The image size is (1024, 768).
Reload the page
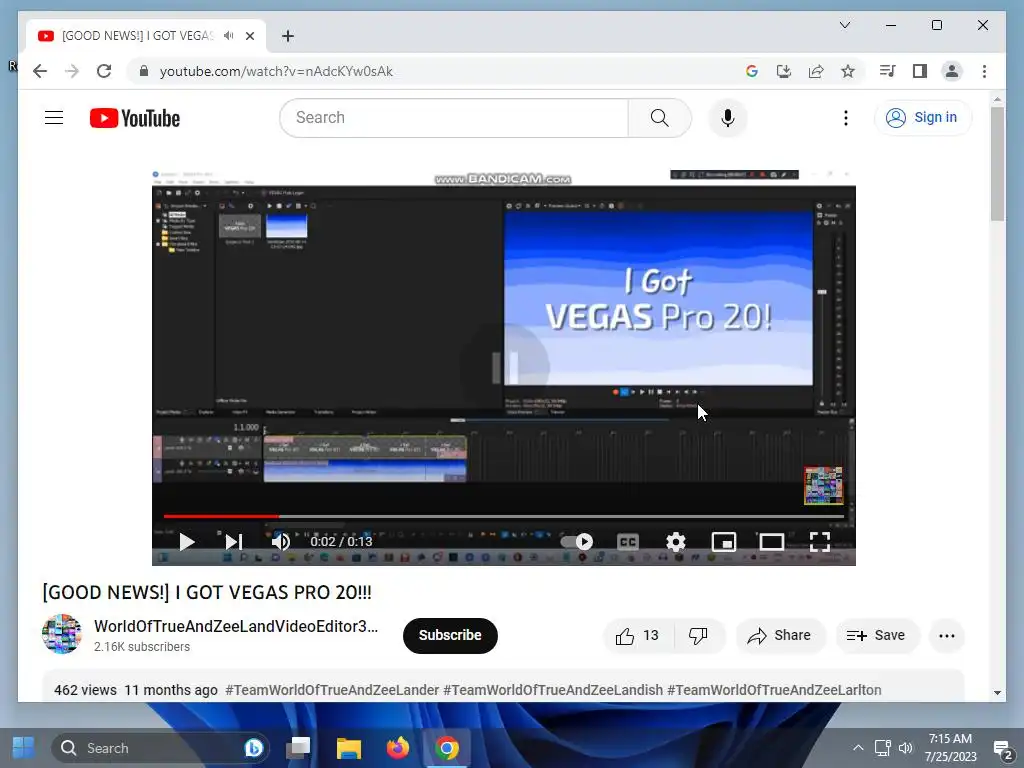click(x=104, y=71)
